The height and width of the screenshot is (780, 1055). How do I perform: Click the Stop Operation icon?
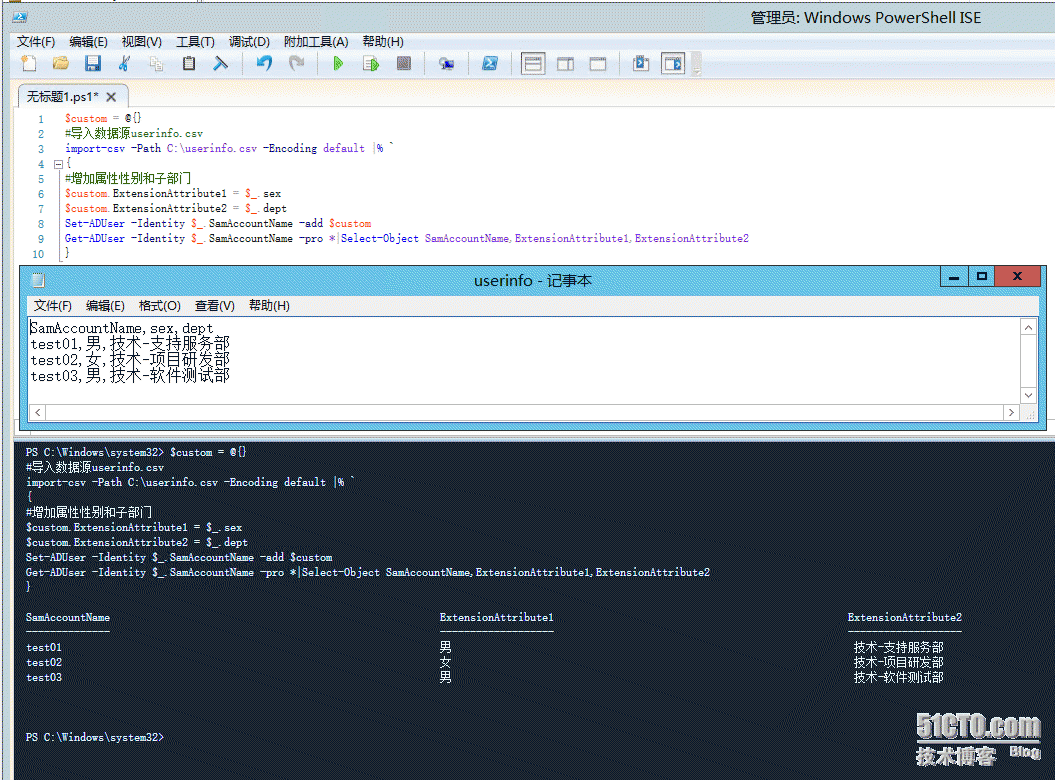(x=404, y=63)
